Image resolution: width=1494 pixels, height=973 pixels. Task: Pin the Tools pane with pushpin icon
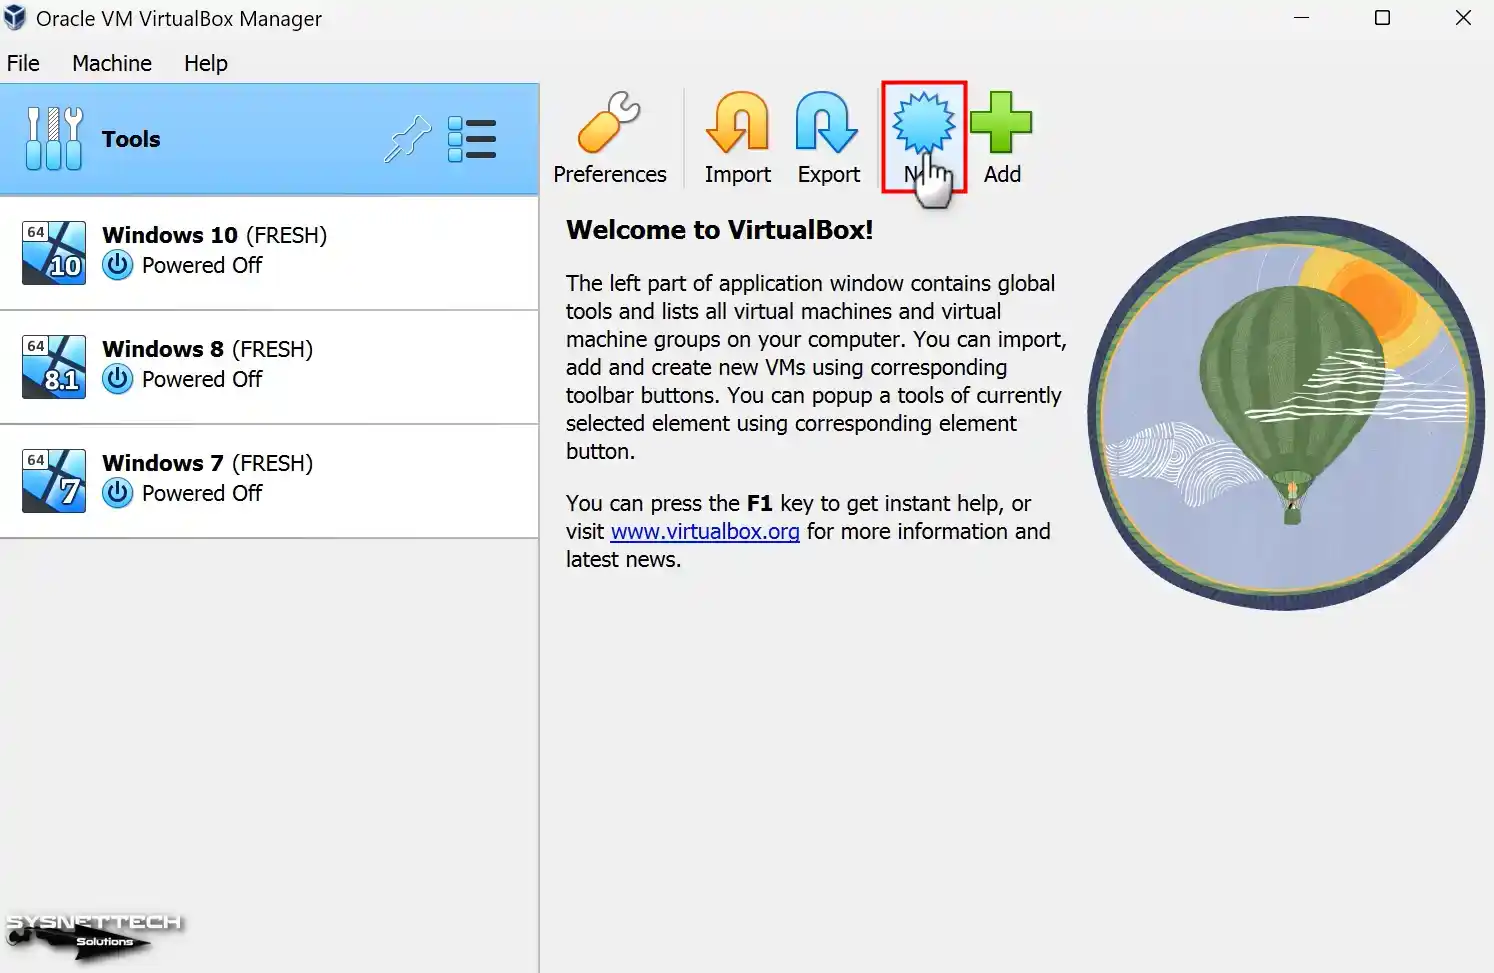[407, 139]
